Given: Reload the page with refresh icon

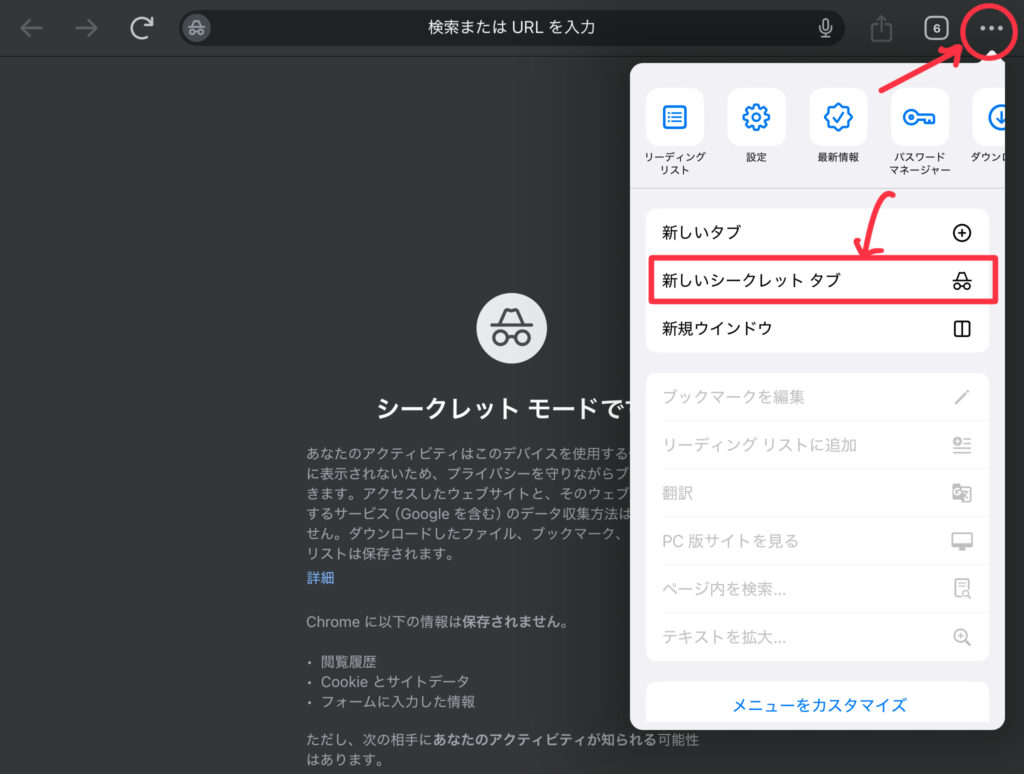Looking at the screenshot, I should pos(141,28).
